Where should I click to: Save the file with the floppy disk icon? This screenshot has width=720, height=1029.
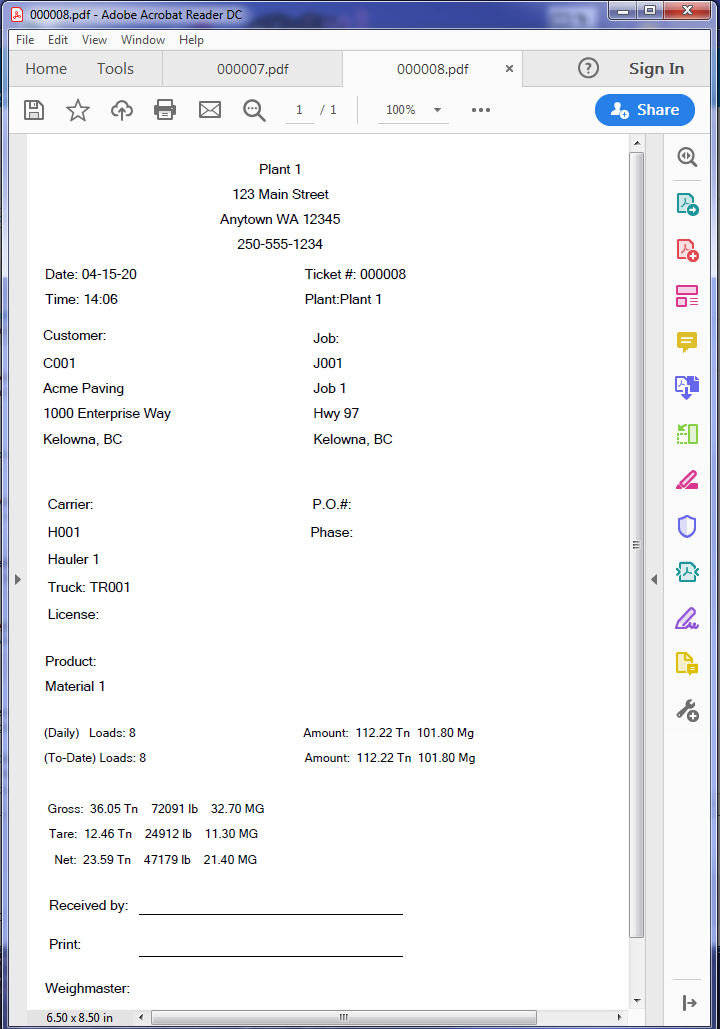(34, 110)
